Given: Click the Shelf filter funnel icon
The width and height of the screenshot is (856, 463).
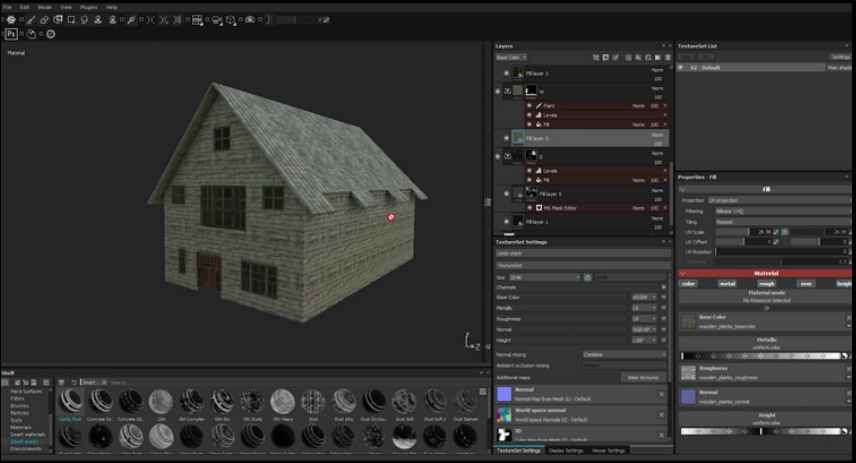Looking at the screenshot, I should (62, 382).
